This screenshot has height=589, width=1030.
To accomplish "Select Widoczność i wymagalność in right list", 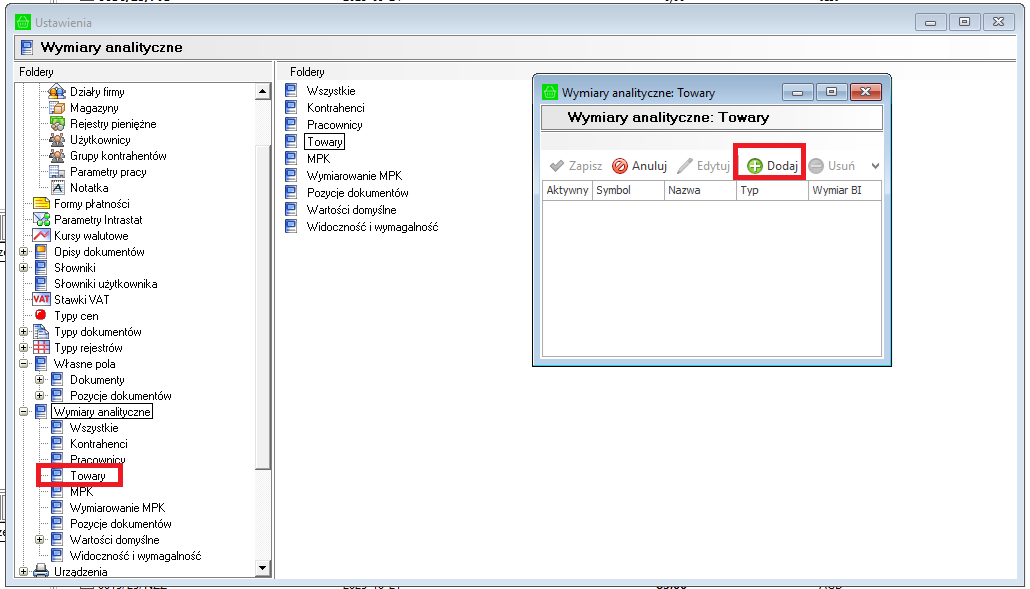I will 372,226.
